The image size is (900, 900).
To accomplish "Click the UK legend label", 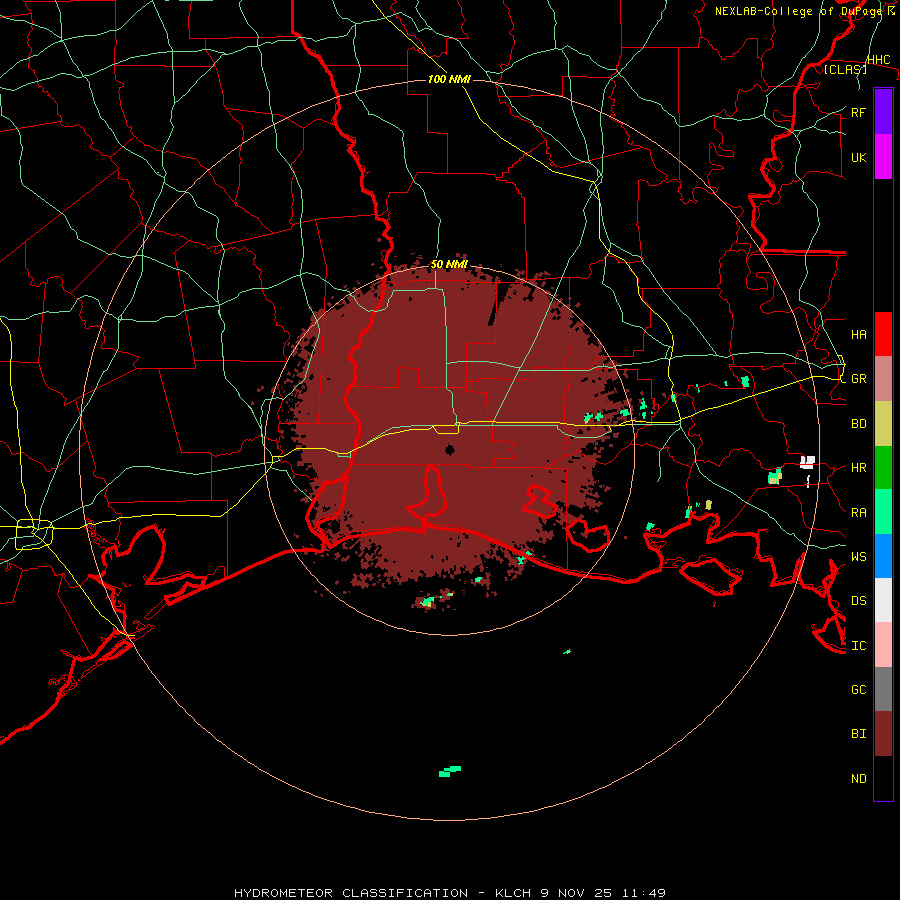I will [x=858, y=157].
